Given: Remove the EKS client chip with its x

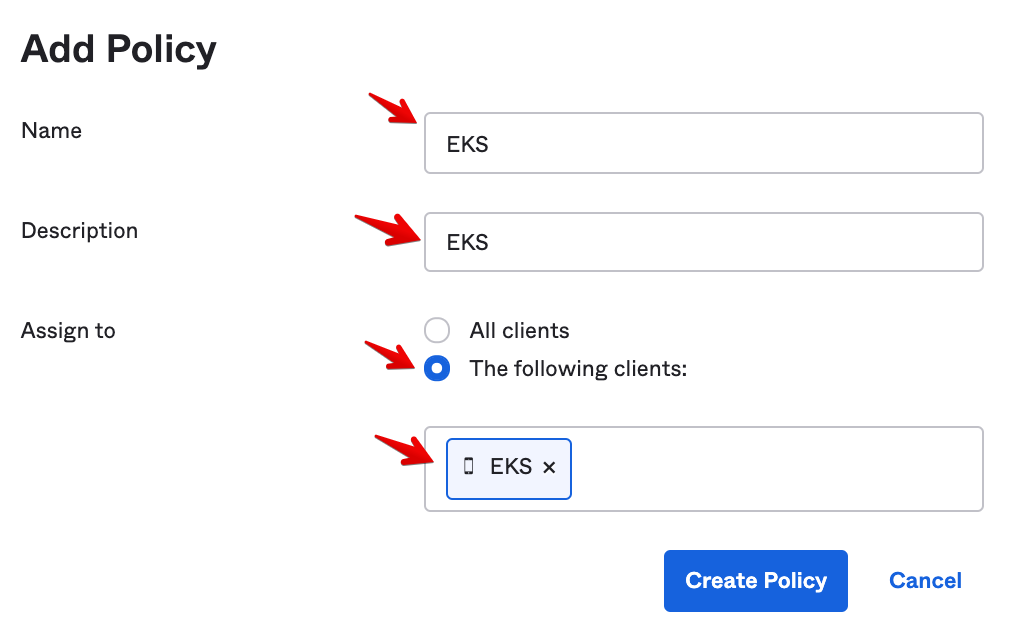Looking at the screenshot, I should tap(549, 467).
